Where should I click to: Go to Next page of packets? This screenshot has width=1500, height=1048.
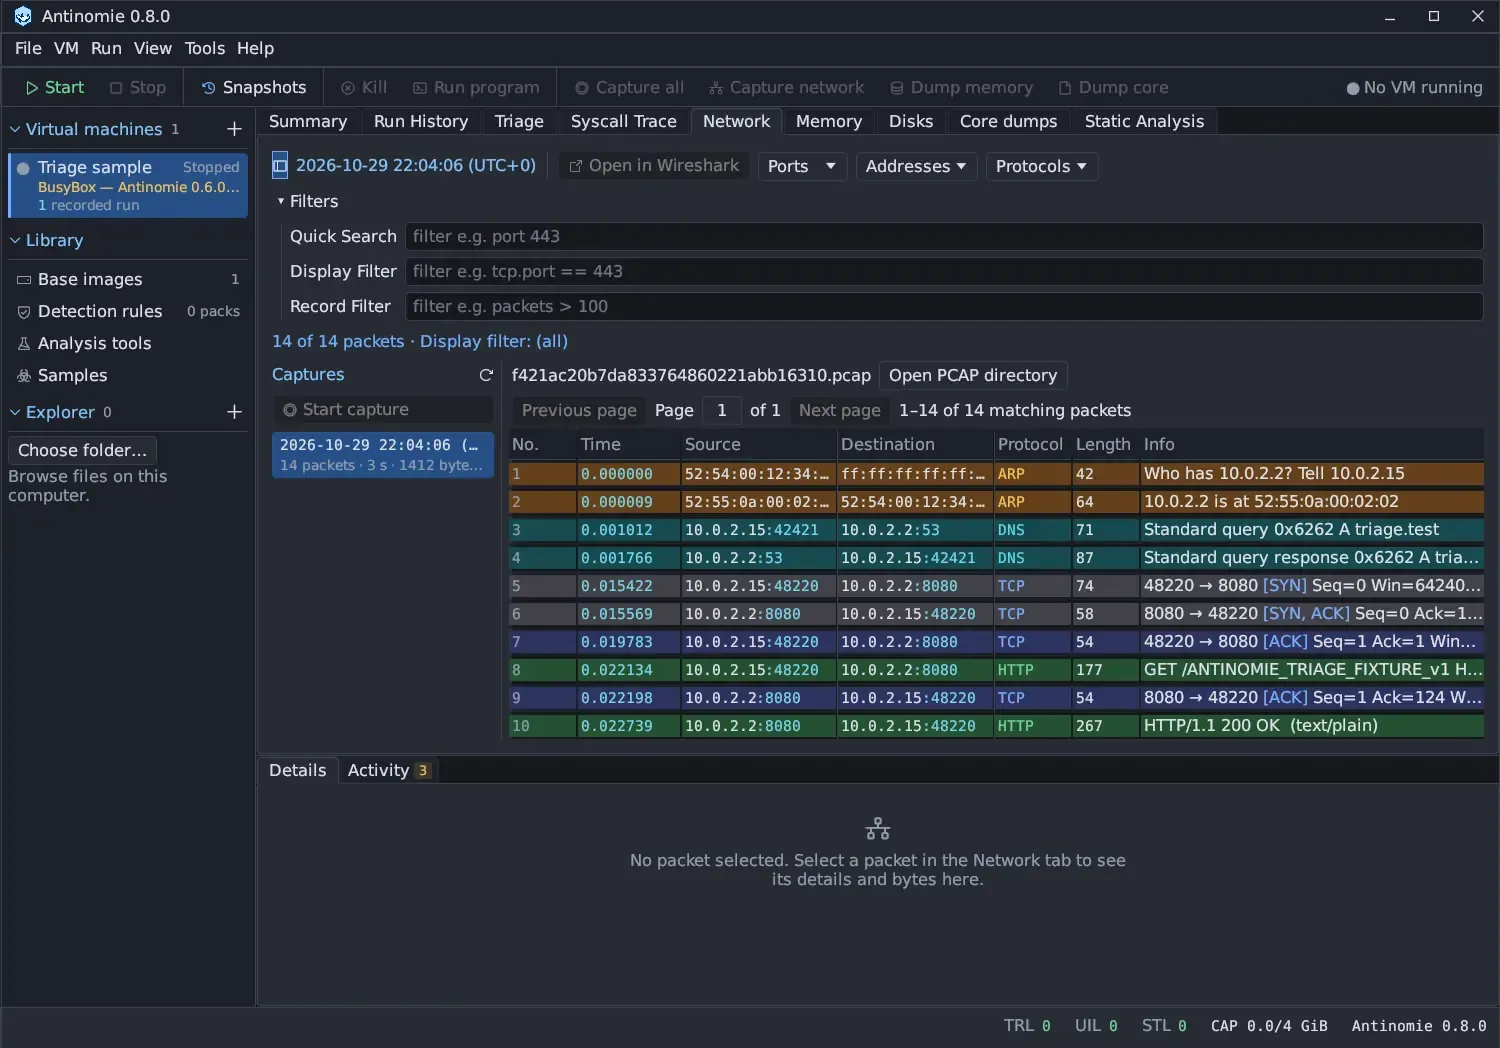pos(840,410)
